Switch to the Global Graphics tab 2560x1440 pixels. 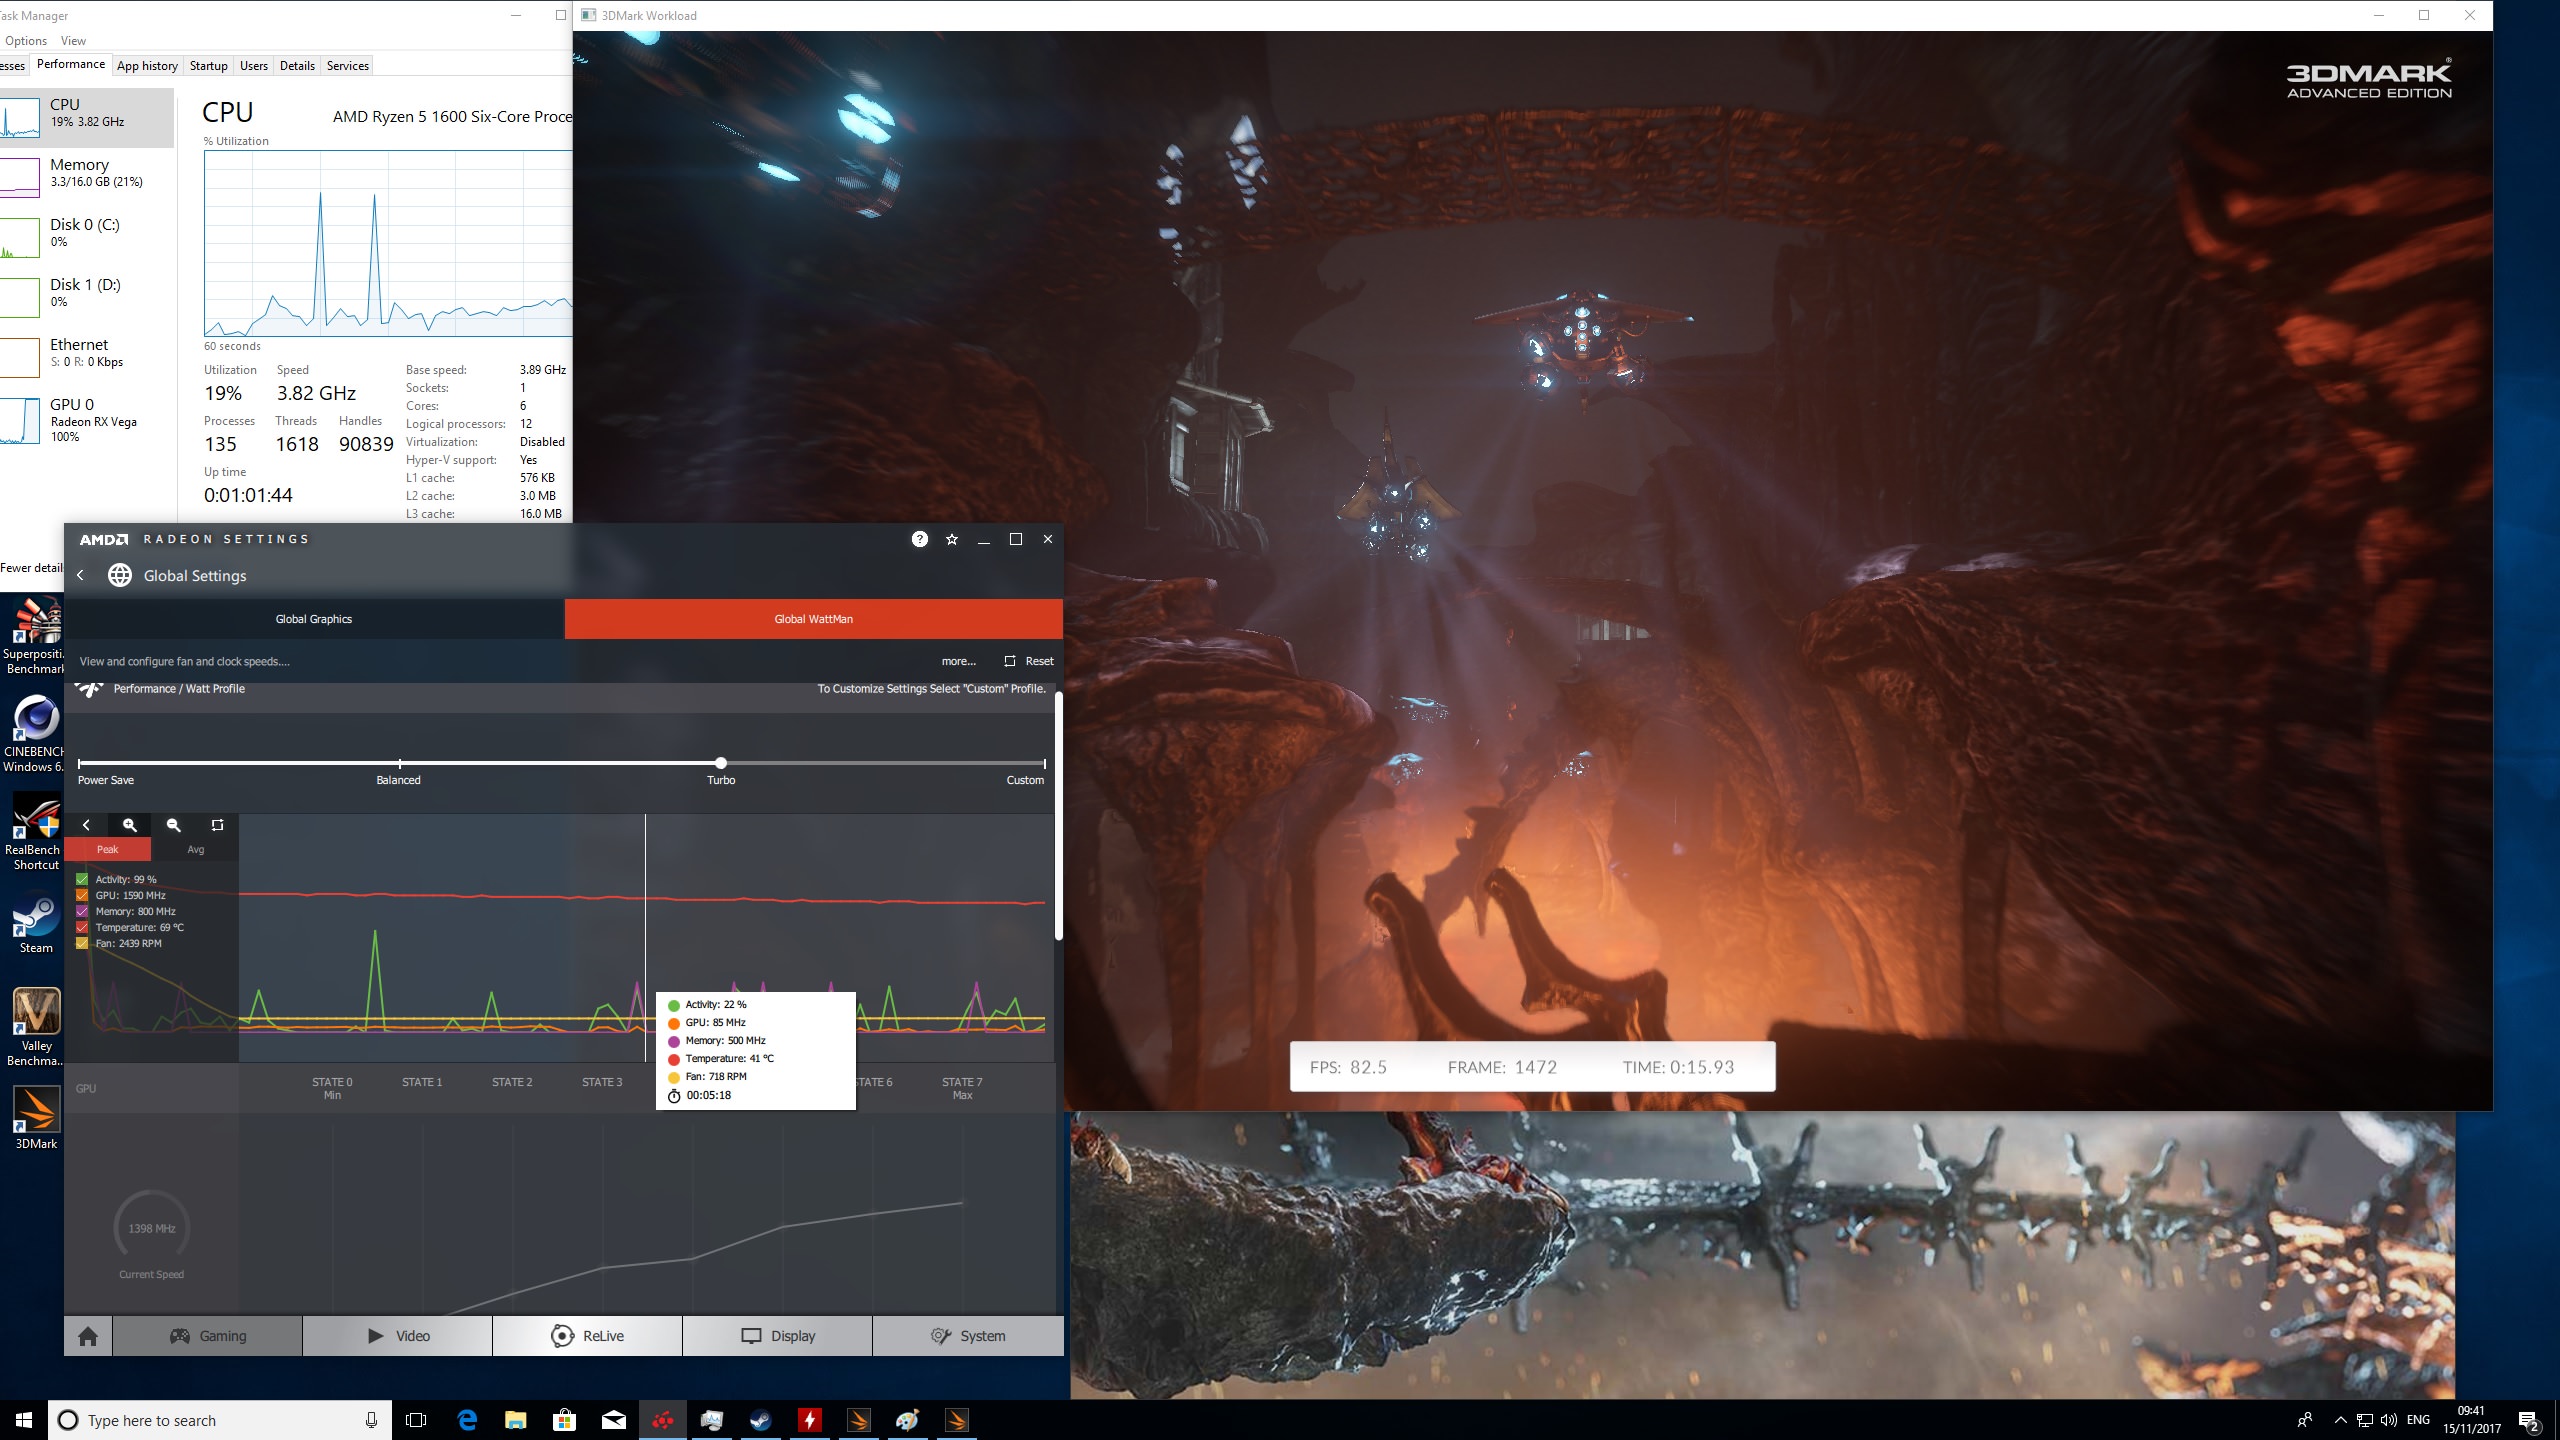tap(314, 619)
